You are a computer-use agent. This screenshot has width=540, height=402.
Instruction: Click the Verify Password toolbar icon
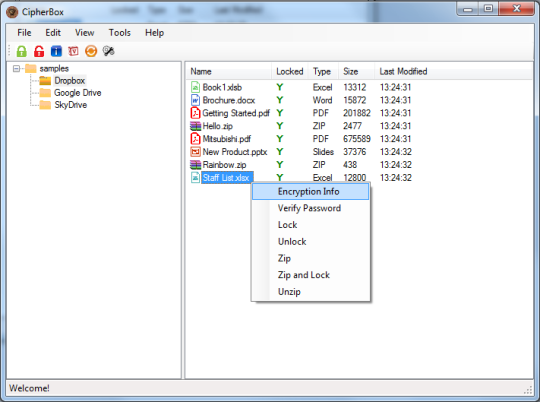coord(73,51)
